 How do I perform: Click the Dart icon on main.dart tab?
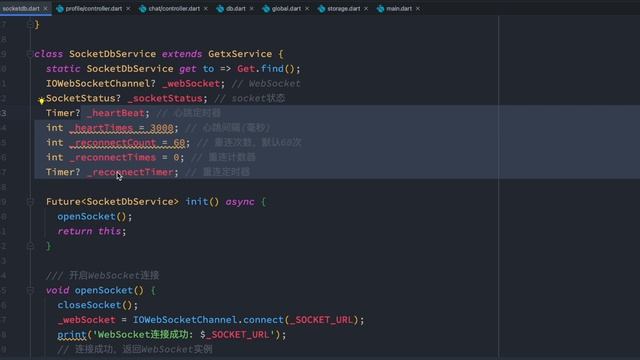tap(381, 8)
